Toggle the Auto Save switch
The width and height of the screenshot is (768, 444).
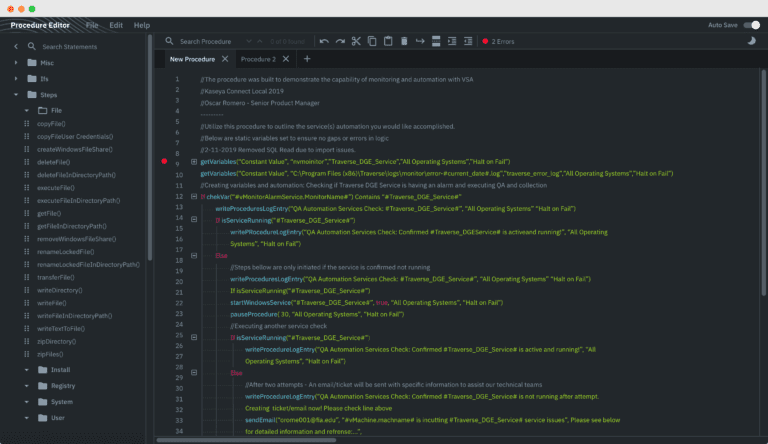[752, 25]
